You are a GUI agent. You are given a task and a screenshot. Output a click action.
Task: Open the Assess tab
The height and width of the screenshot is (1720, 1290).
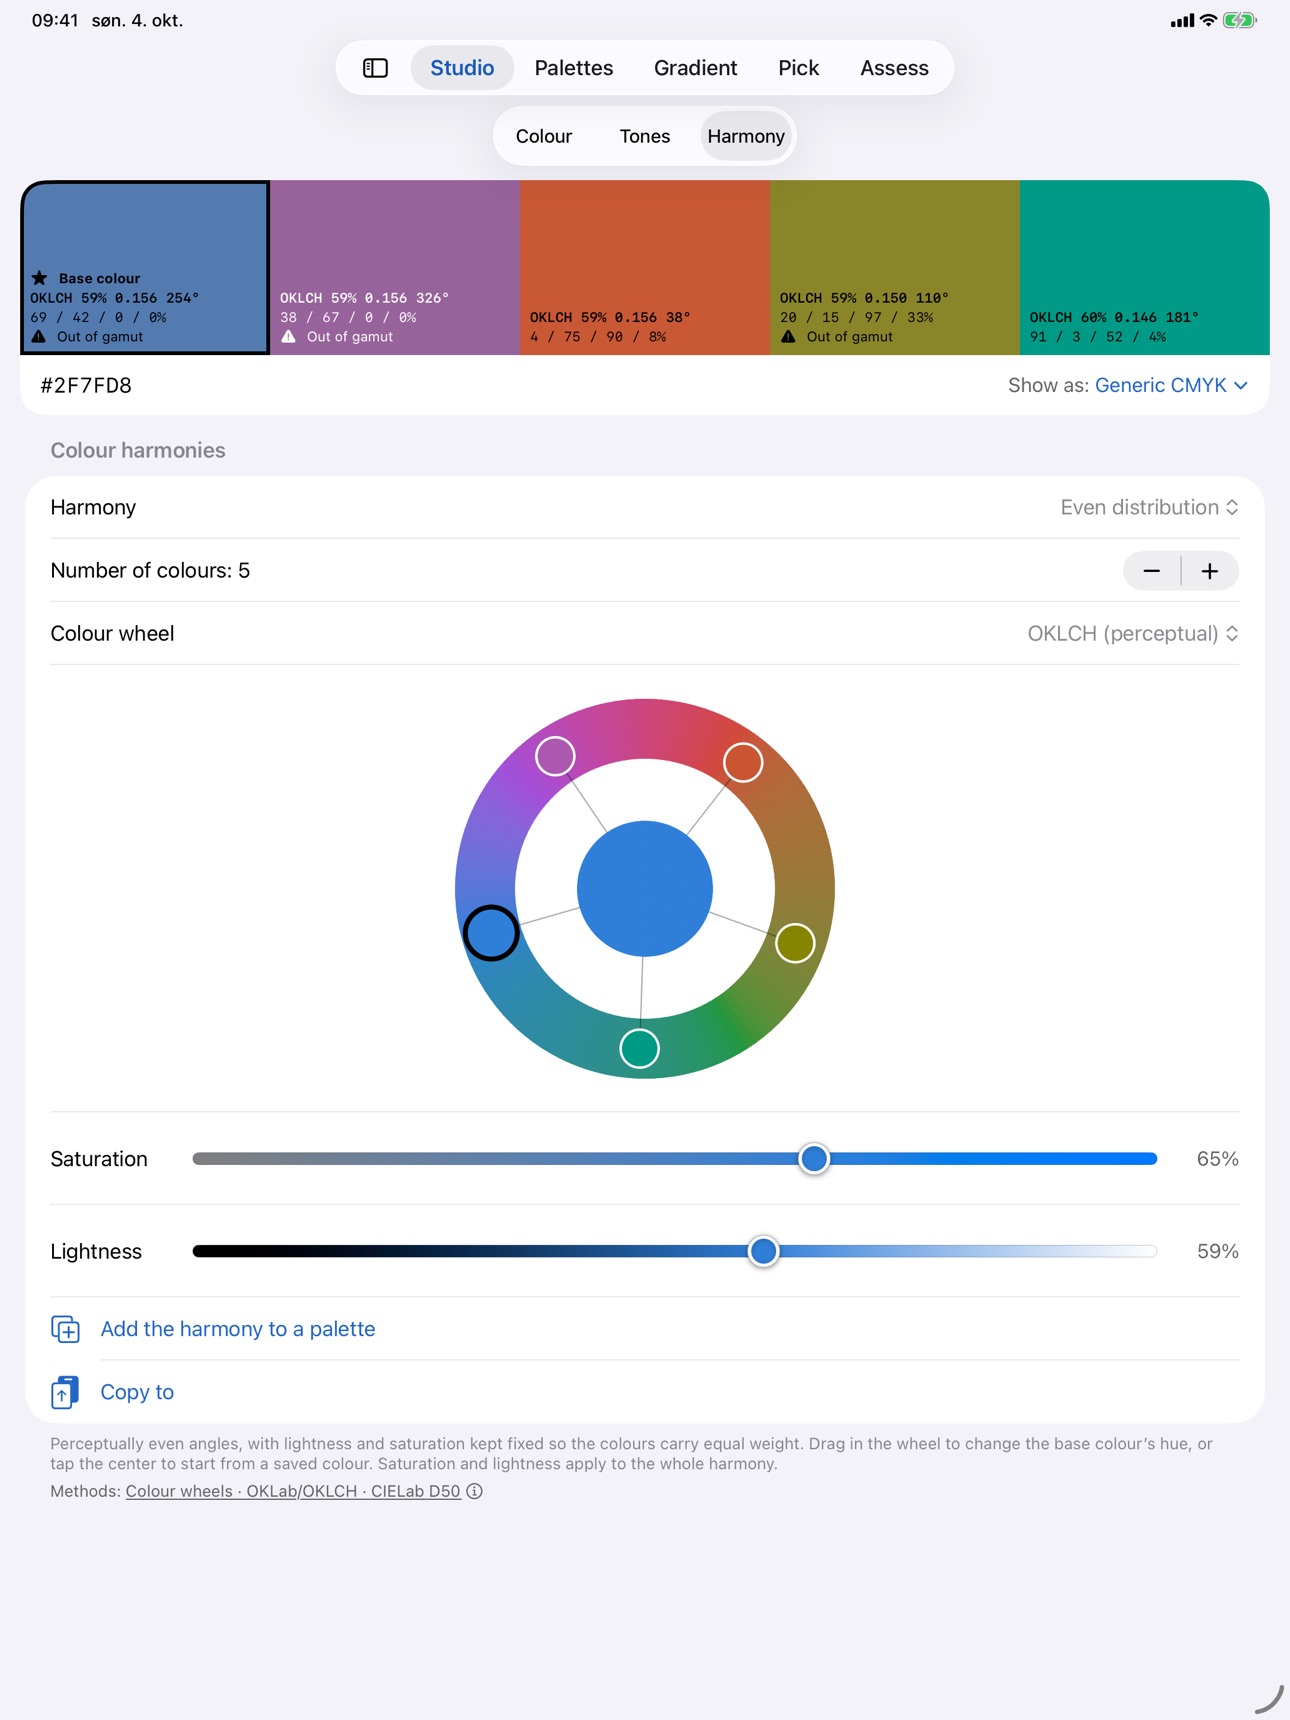[x=894, y=68]
